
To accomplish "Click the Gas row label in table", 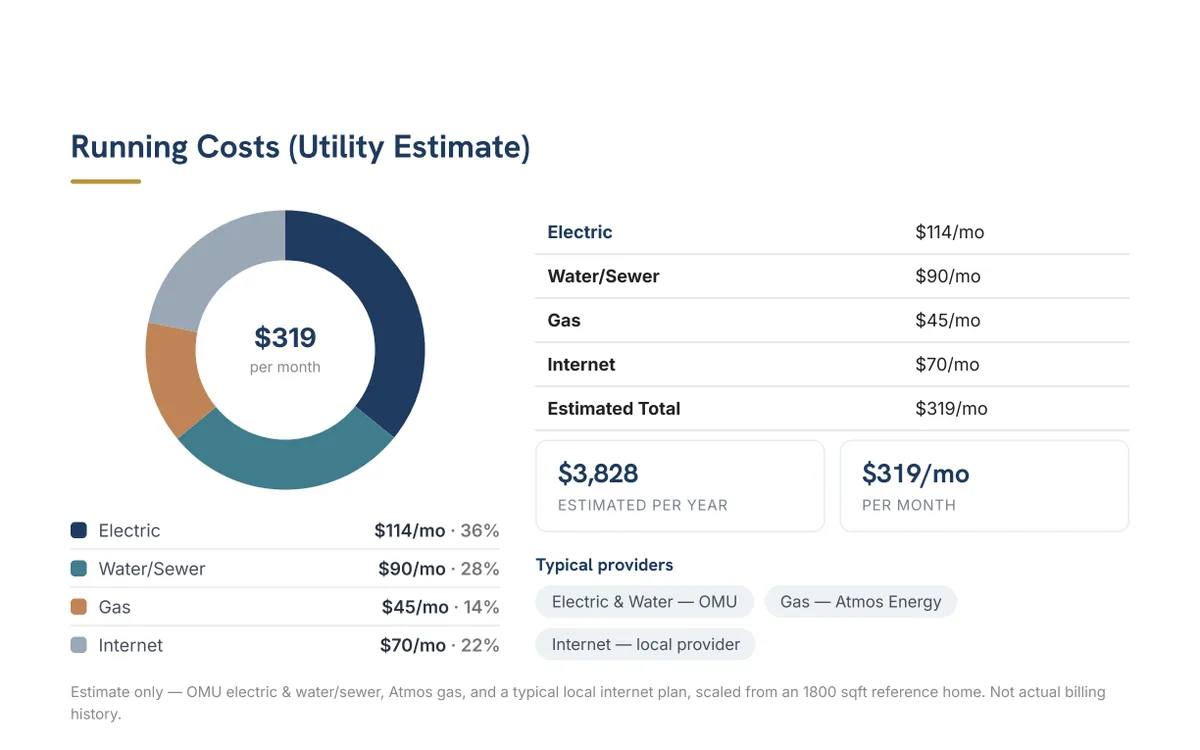I will point(564,320).
